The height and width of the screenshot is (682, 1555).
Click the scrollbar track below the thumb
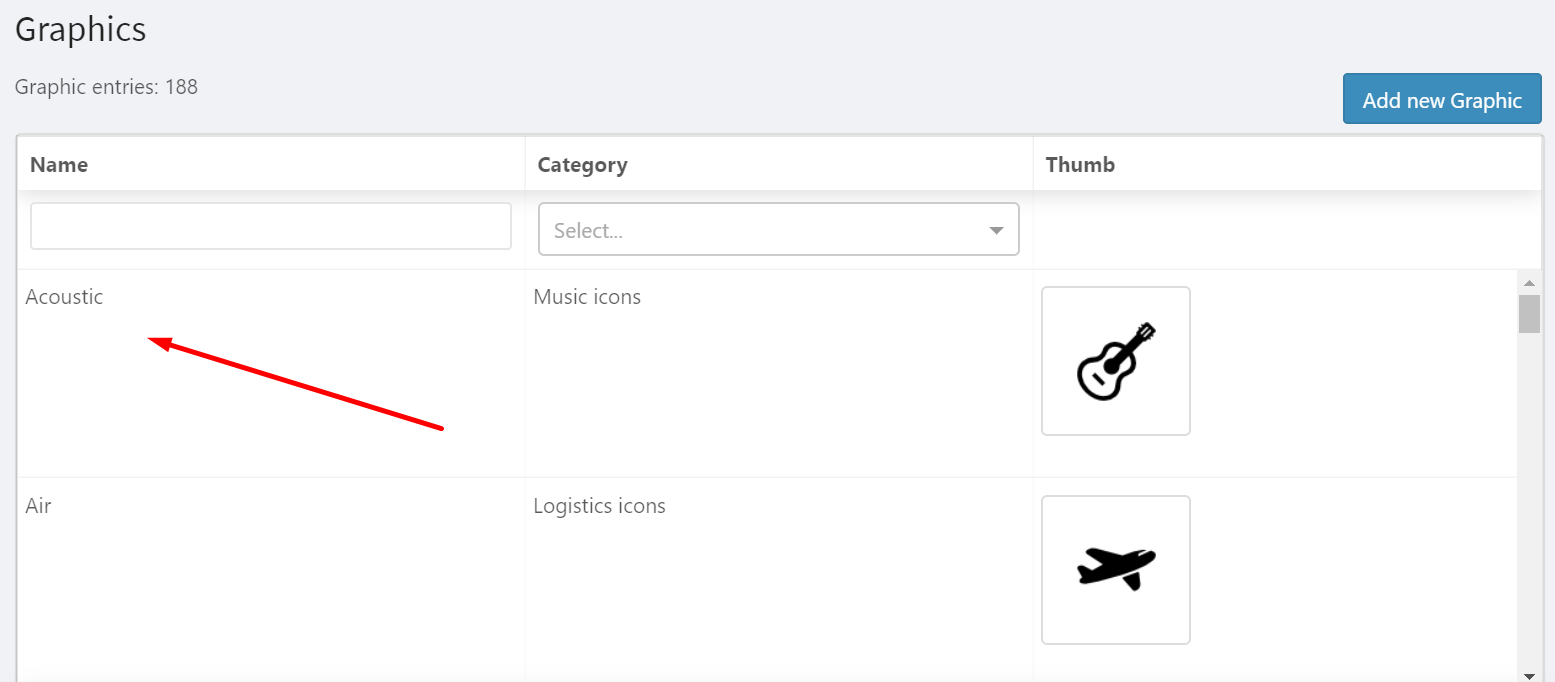[1529, 500]
